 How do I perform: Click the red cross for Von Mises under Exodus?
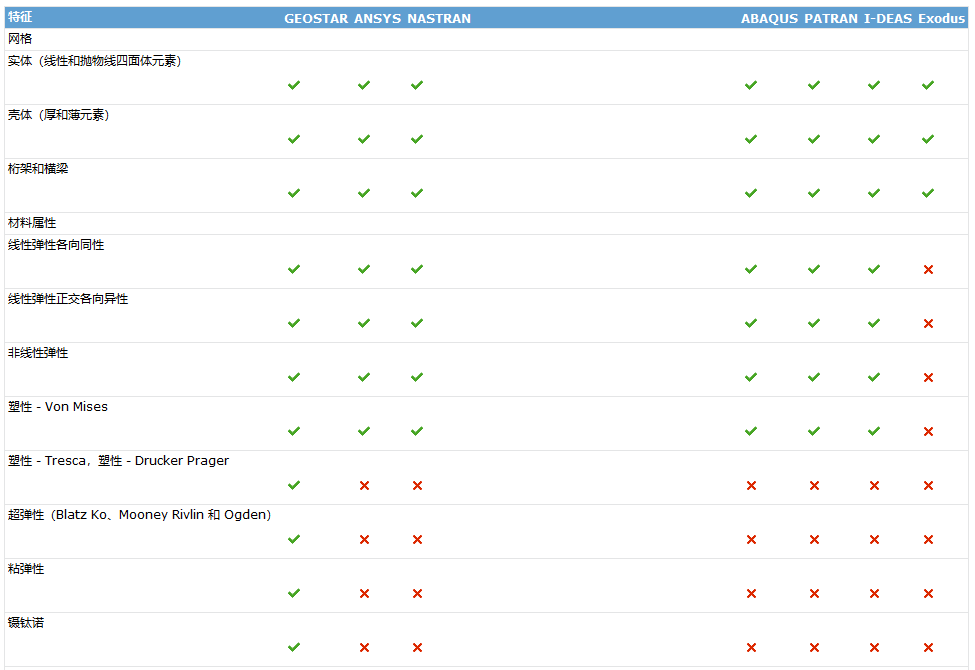pos(928,432)
